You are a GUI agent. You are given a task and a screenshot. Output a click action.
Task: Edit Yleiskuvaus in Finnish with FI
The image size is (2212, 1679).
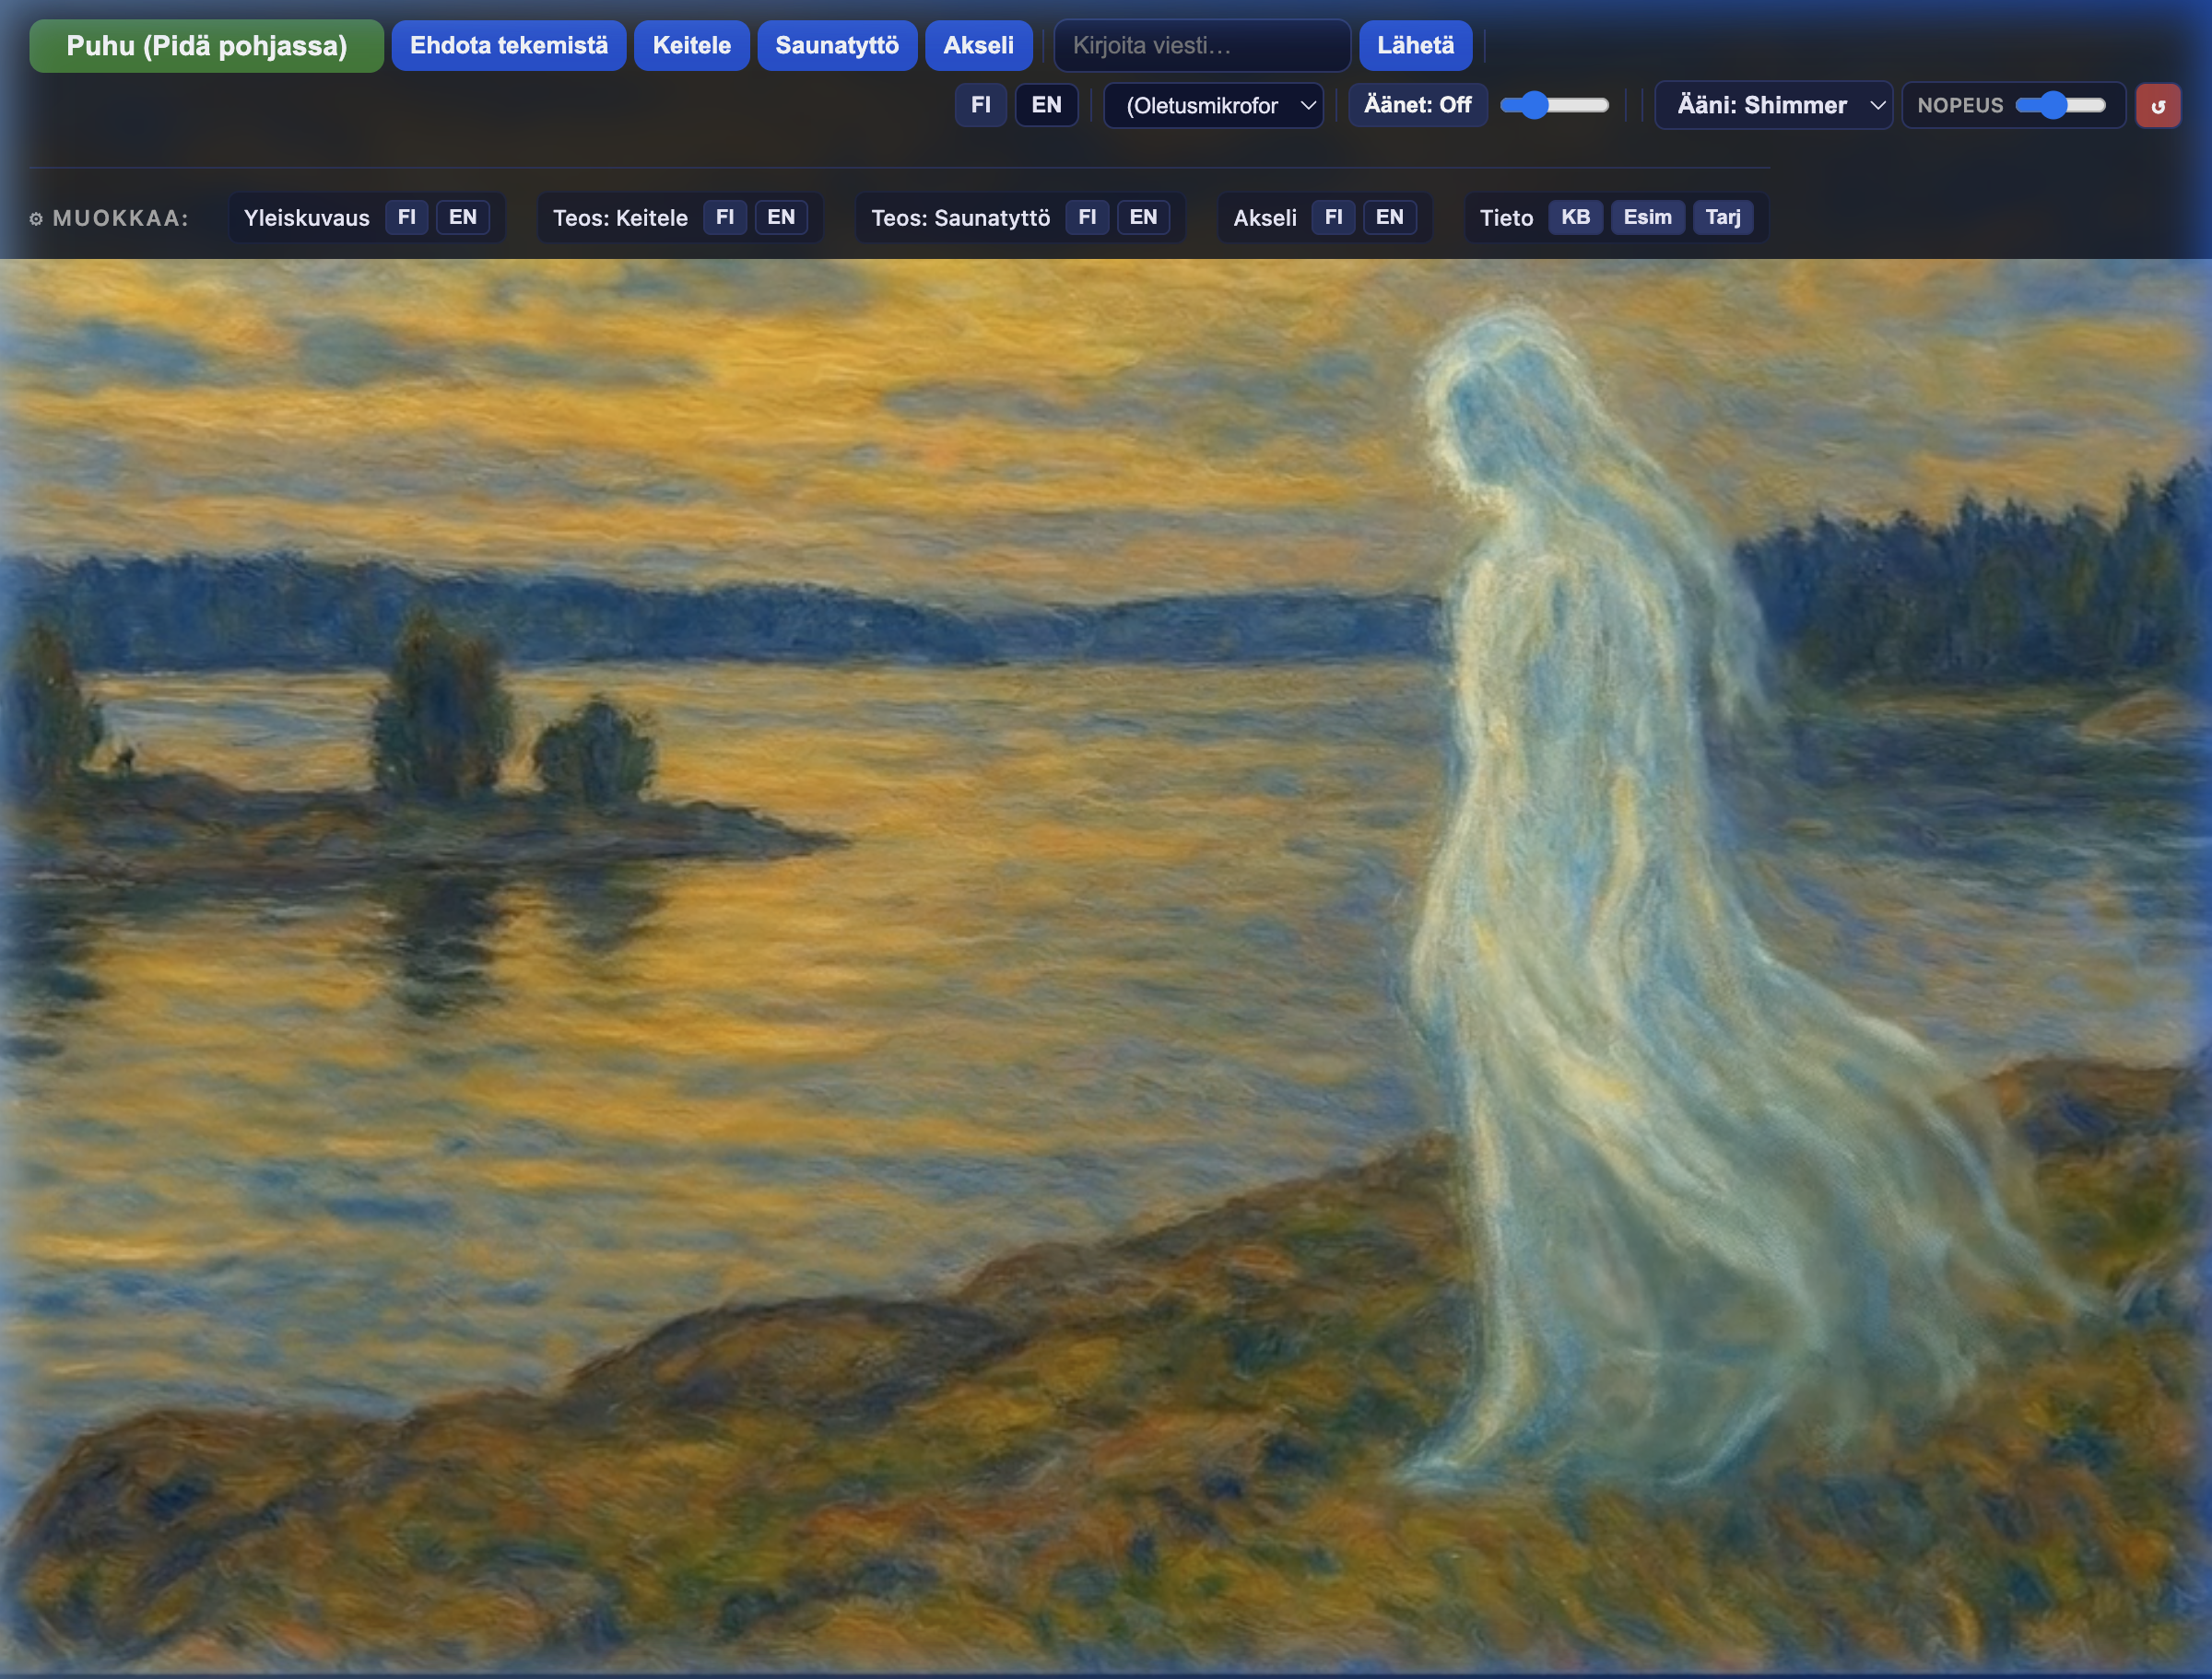click(406, 217)
